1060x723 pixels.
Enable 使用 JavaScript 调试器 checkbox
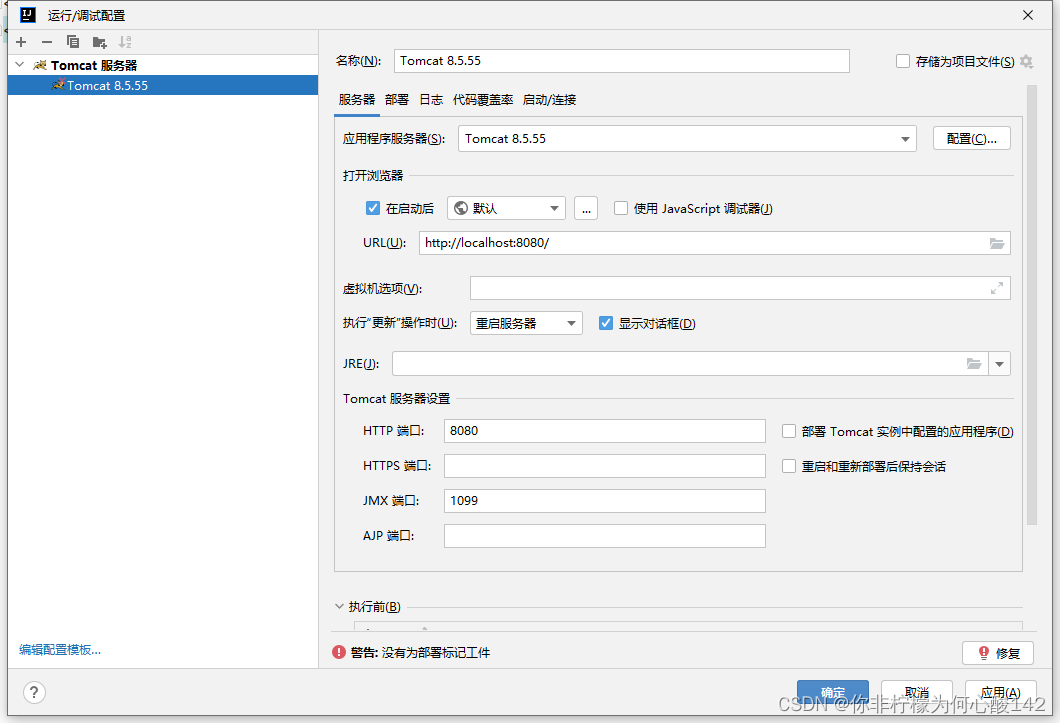(x=621, y=208)
